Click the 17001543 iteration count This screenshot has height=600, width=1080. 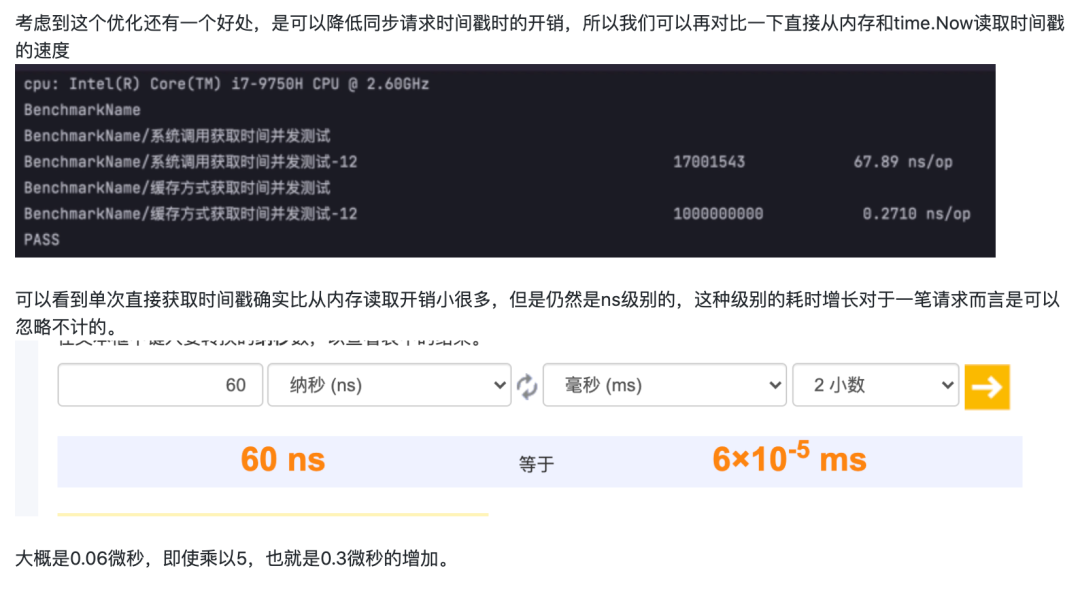709,162
